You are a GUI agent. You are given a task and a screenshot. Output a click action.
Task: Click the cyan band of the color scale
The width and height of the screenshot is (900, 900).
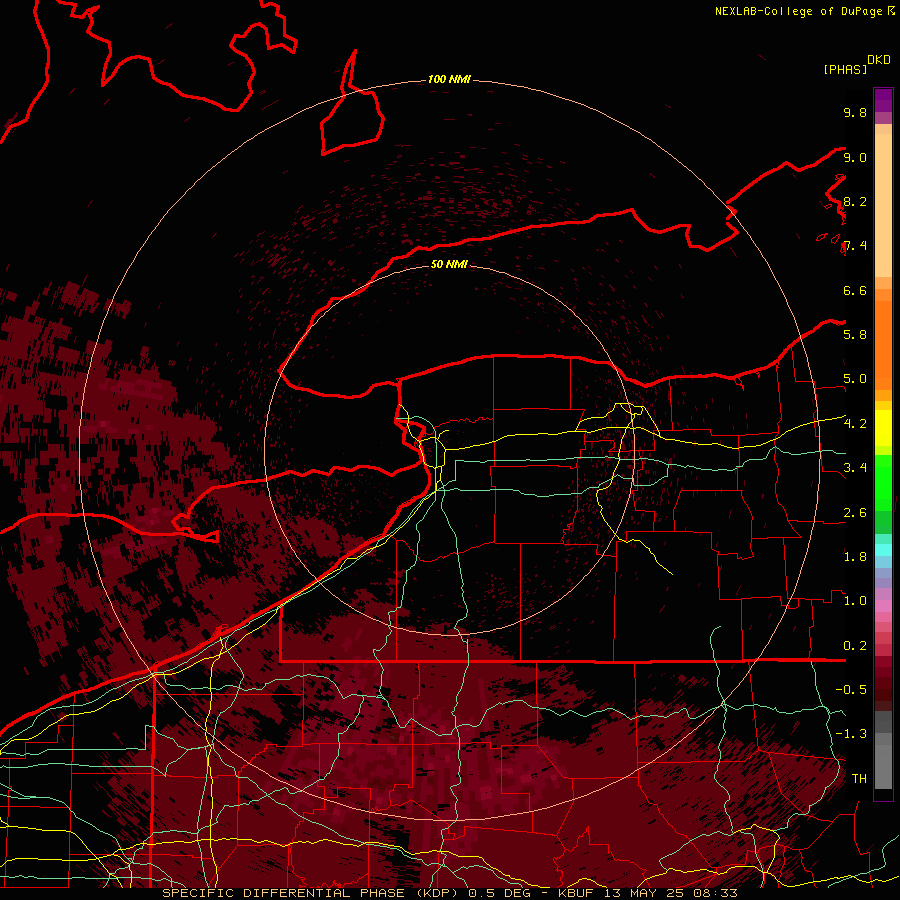tap(883, 549)
